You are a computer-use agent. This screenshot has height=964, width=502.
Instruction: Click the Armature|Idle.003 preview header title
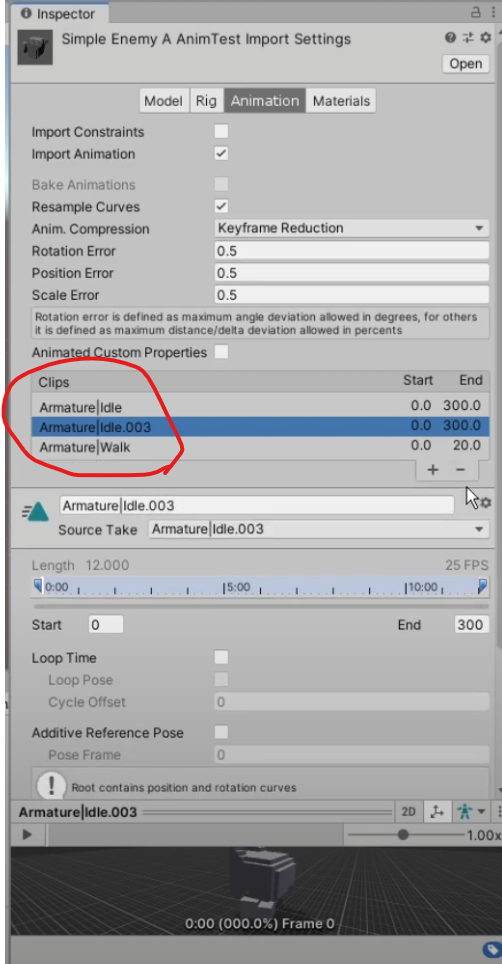77,812
